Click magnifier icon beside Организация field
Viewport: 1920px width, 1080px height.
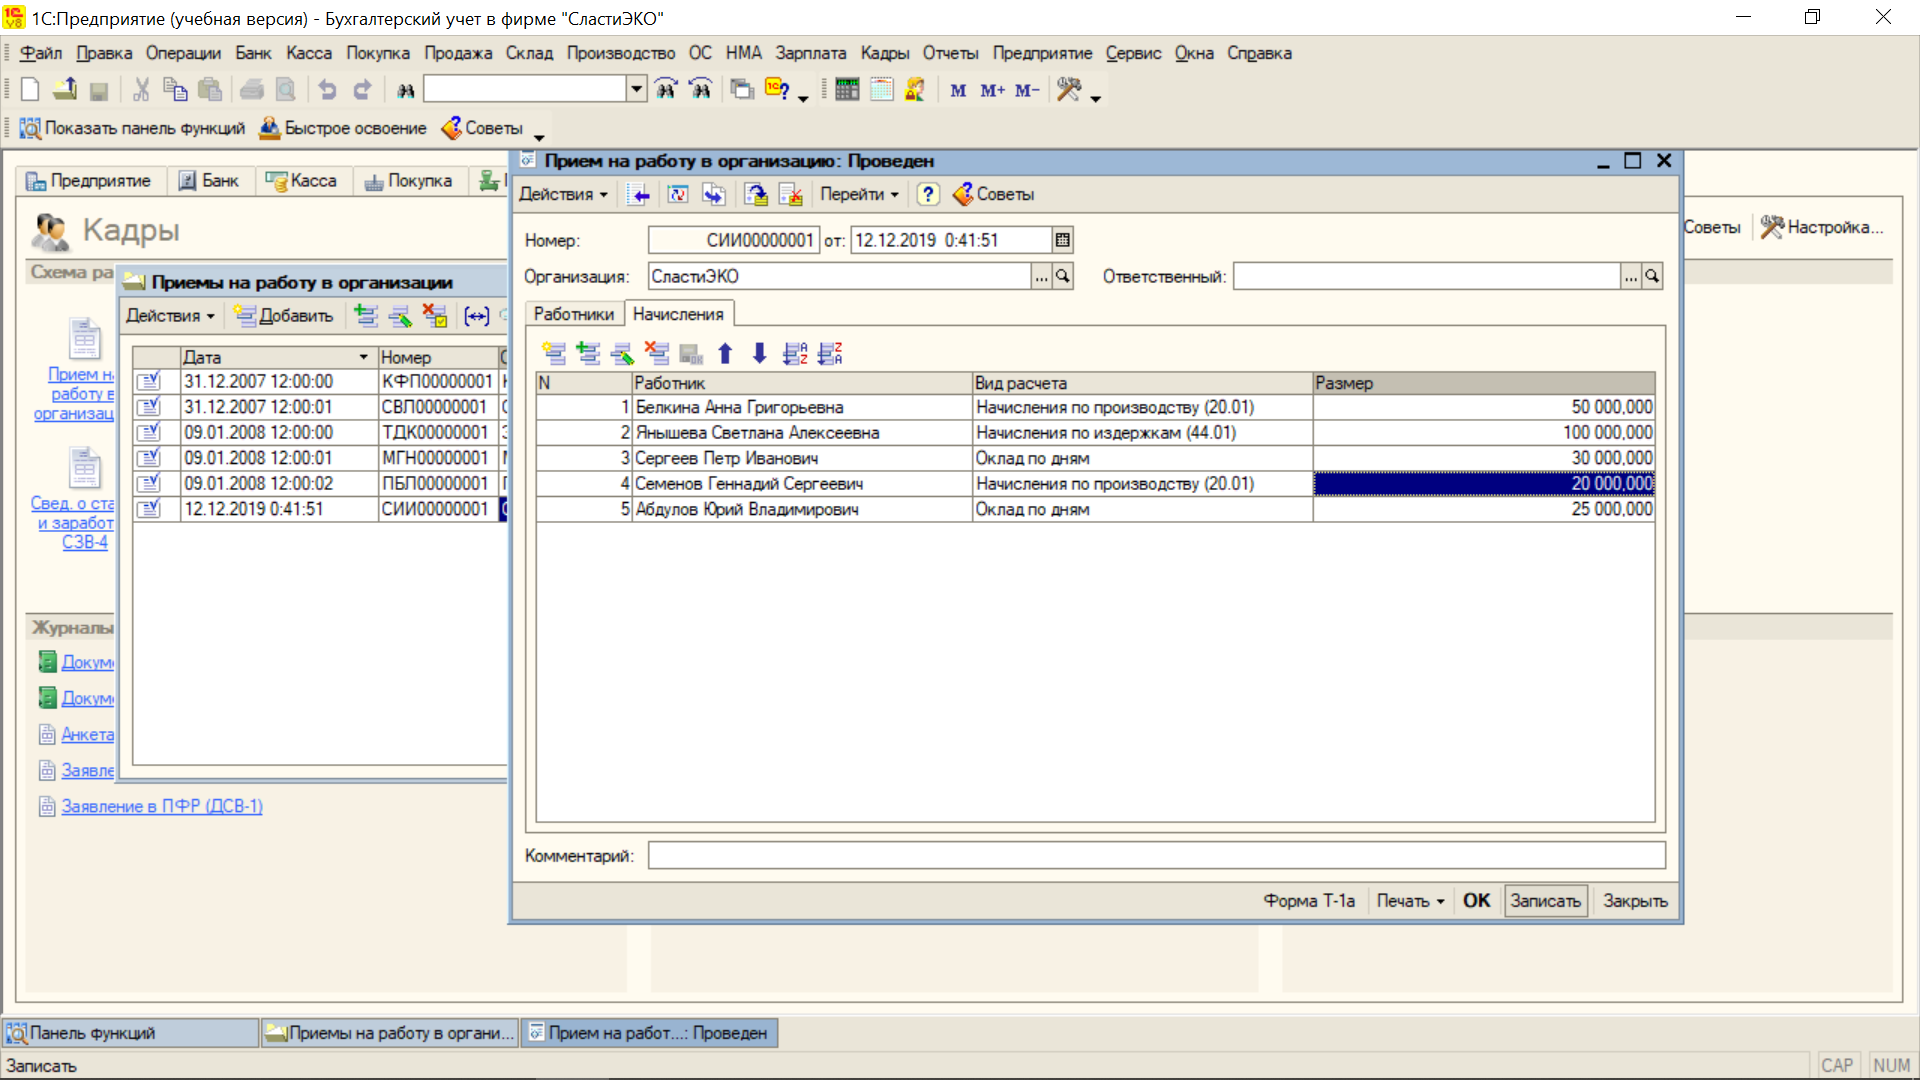(x=1063, y=276)
